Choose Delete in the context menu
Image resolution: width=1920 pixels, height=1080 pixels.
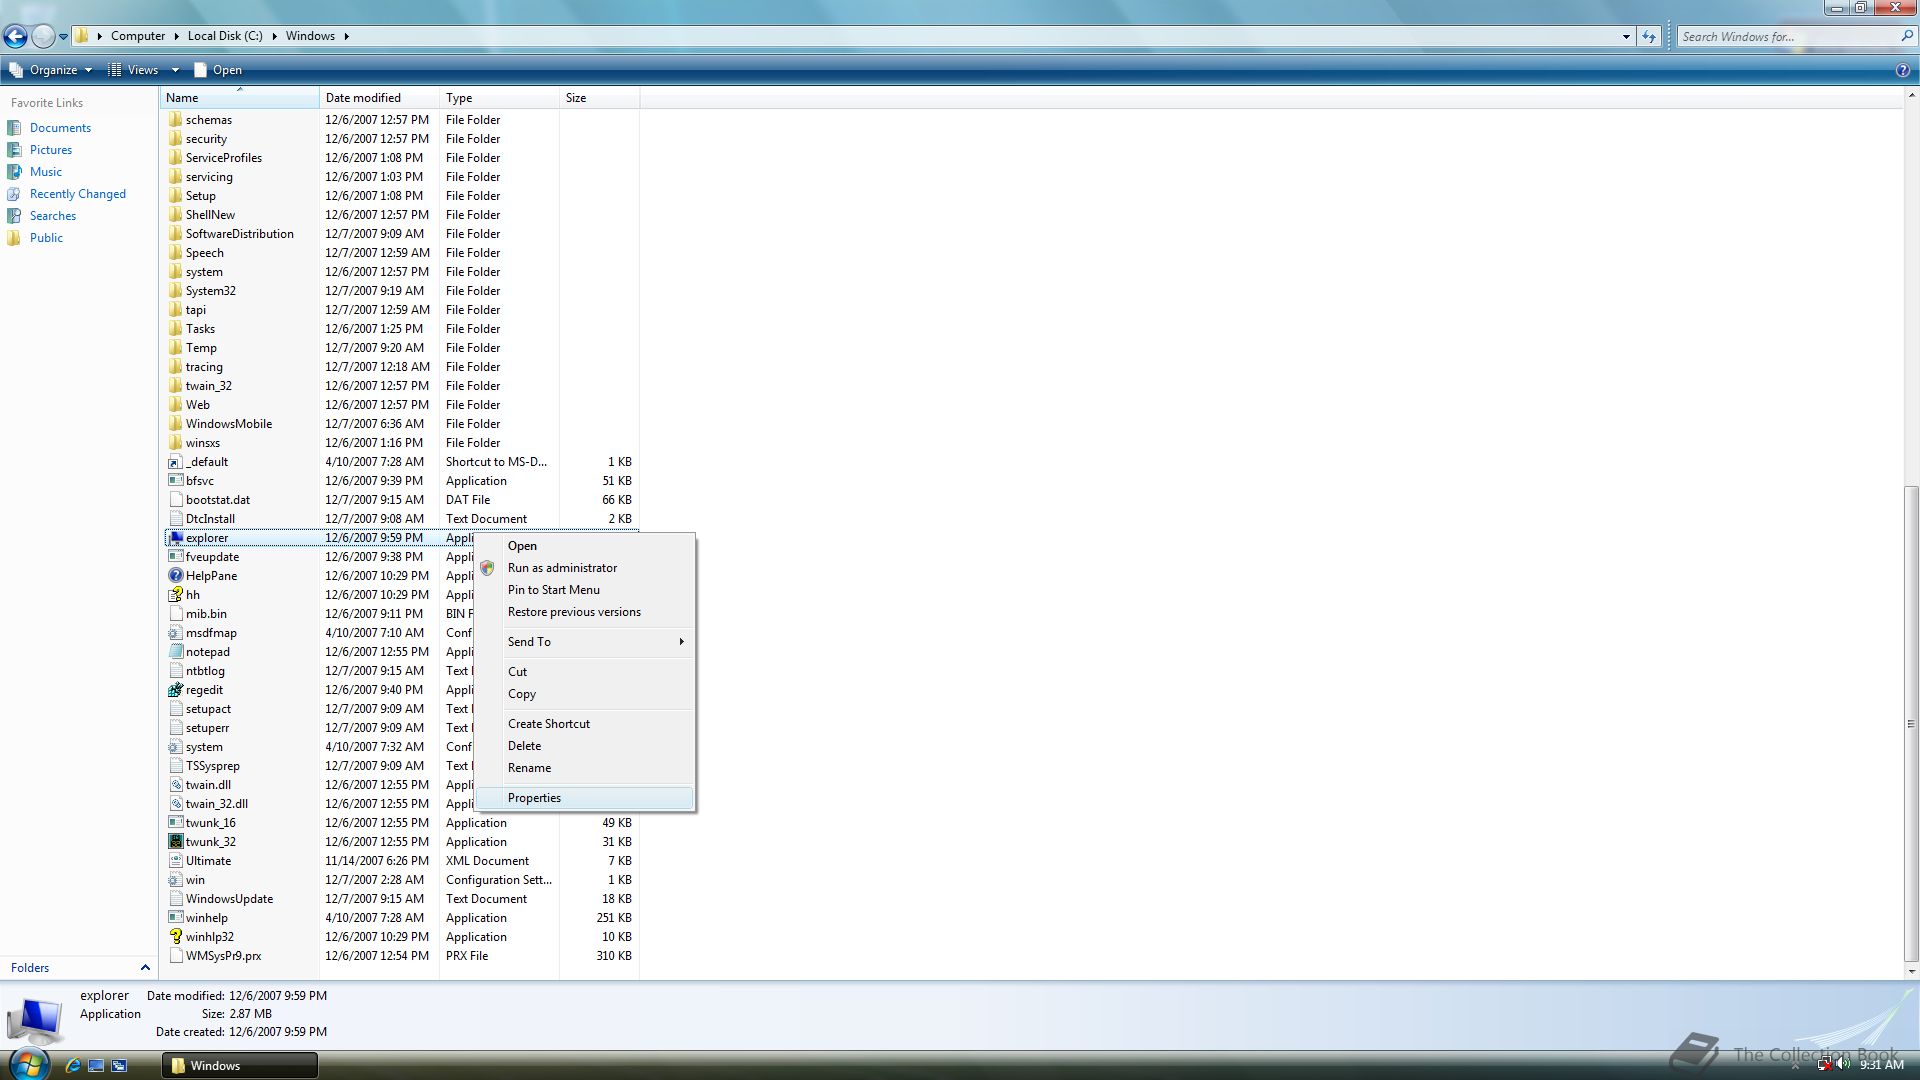(x=585, y=746)
